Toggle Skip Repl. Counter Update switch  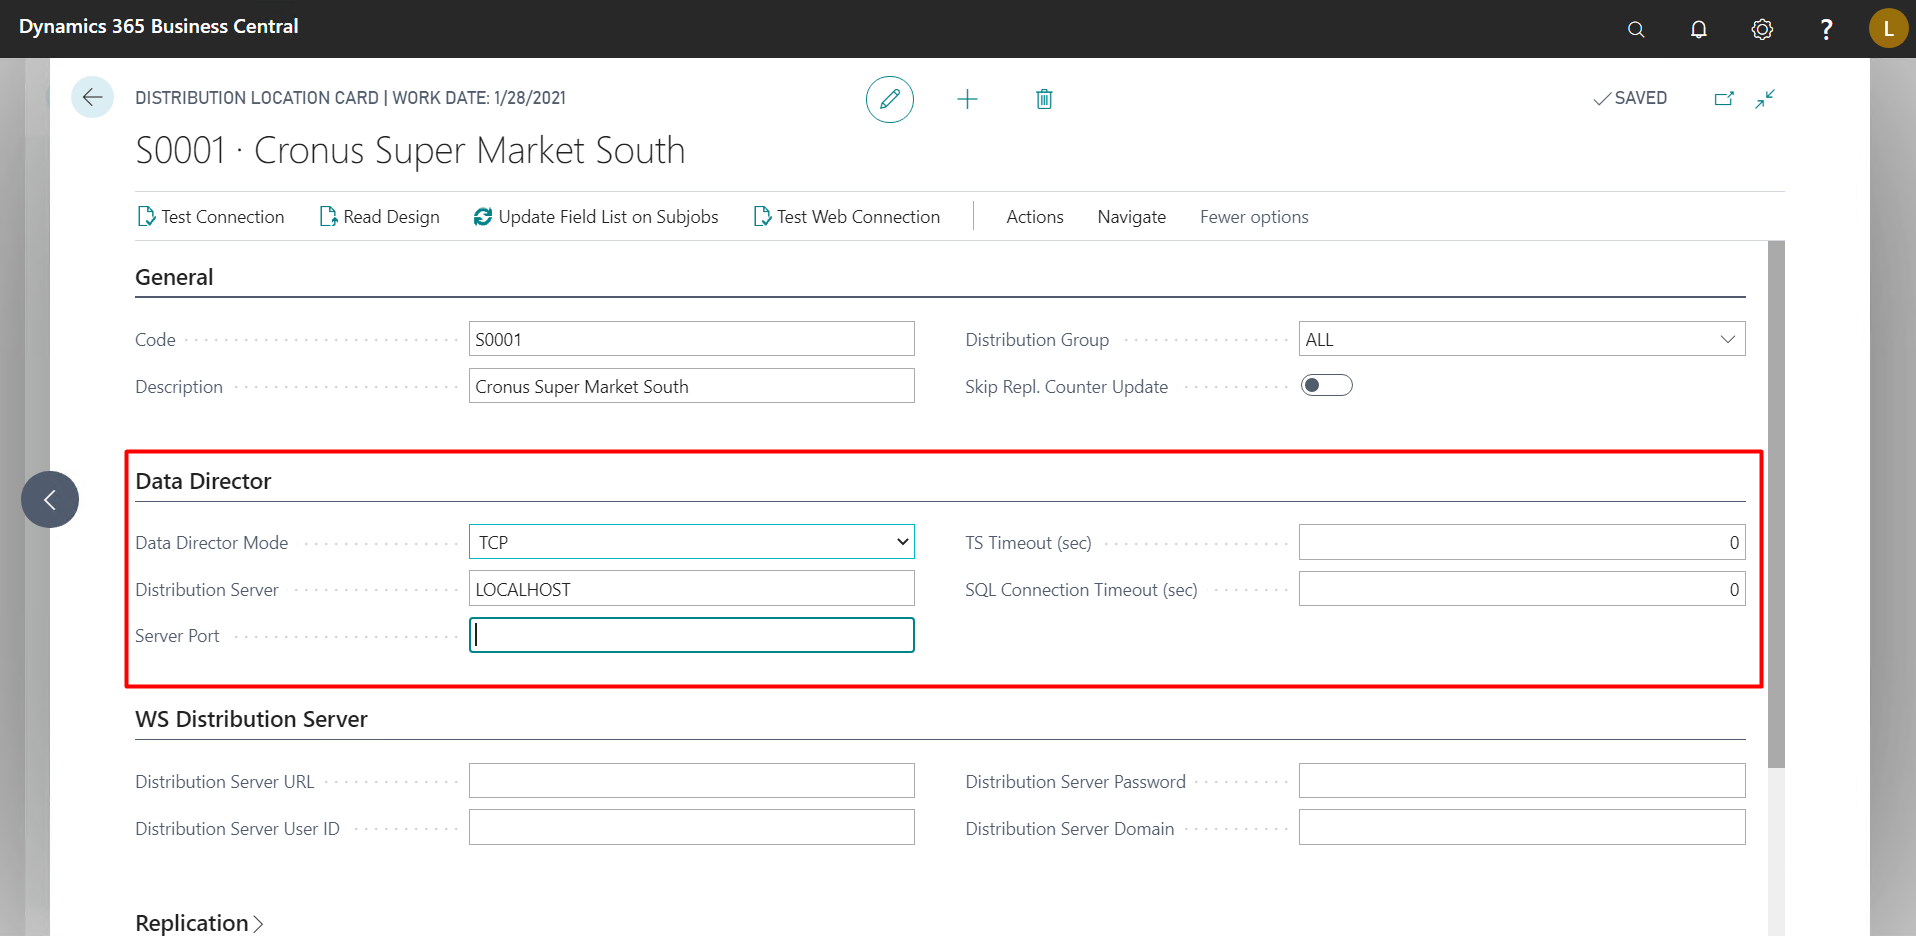pos(1326,386)
